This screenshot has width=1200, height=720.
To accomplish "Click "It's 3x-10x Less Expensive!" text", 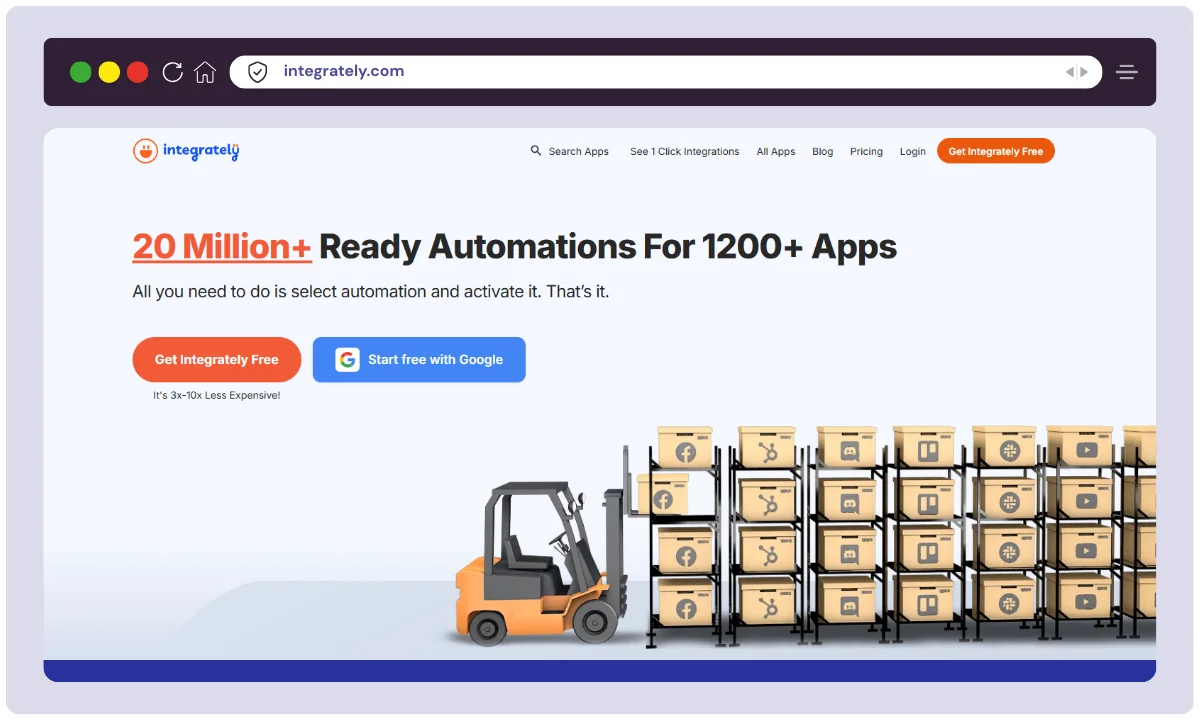I will point(217,396).
